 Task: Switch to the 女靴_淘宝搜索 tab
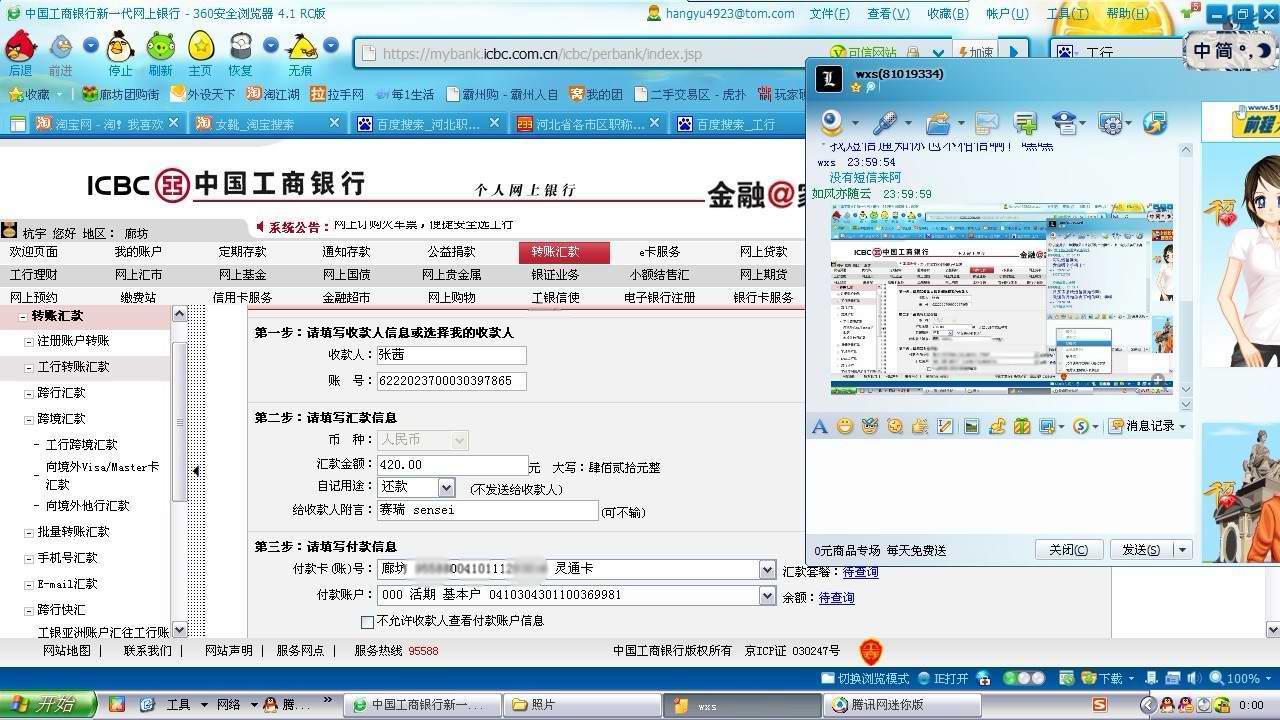[269, 124]
